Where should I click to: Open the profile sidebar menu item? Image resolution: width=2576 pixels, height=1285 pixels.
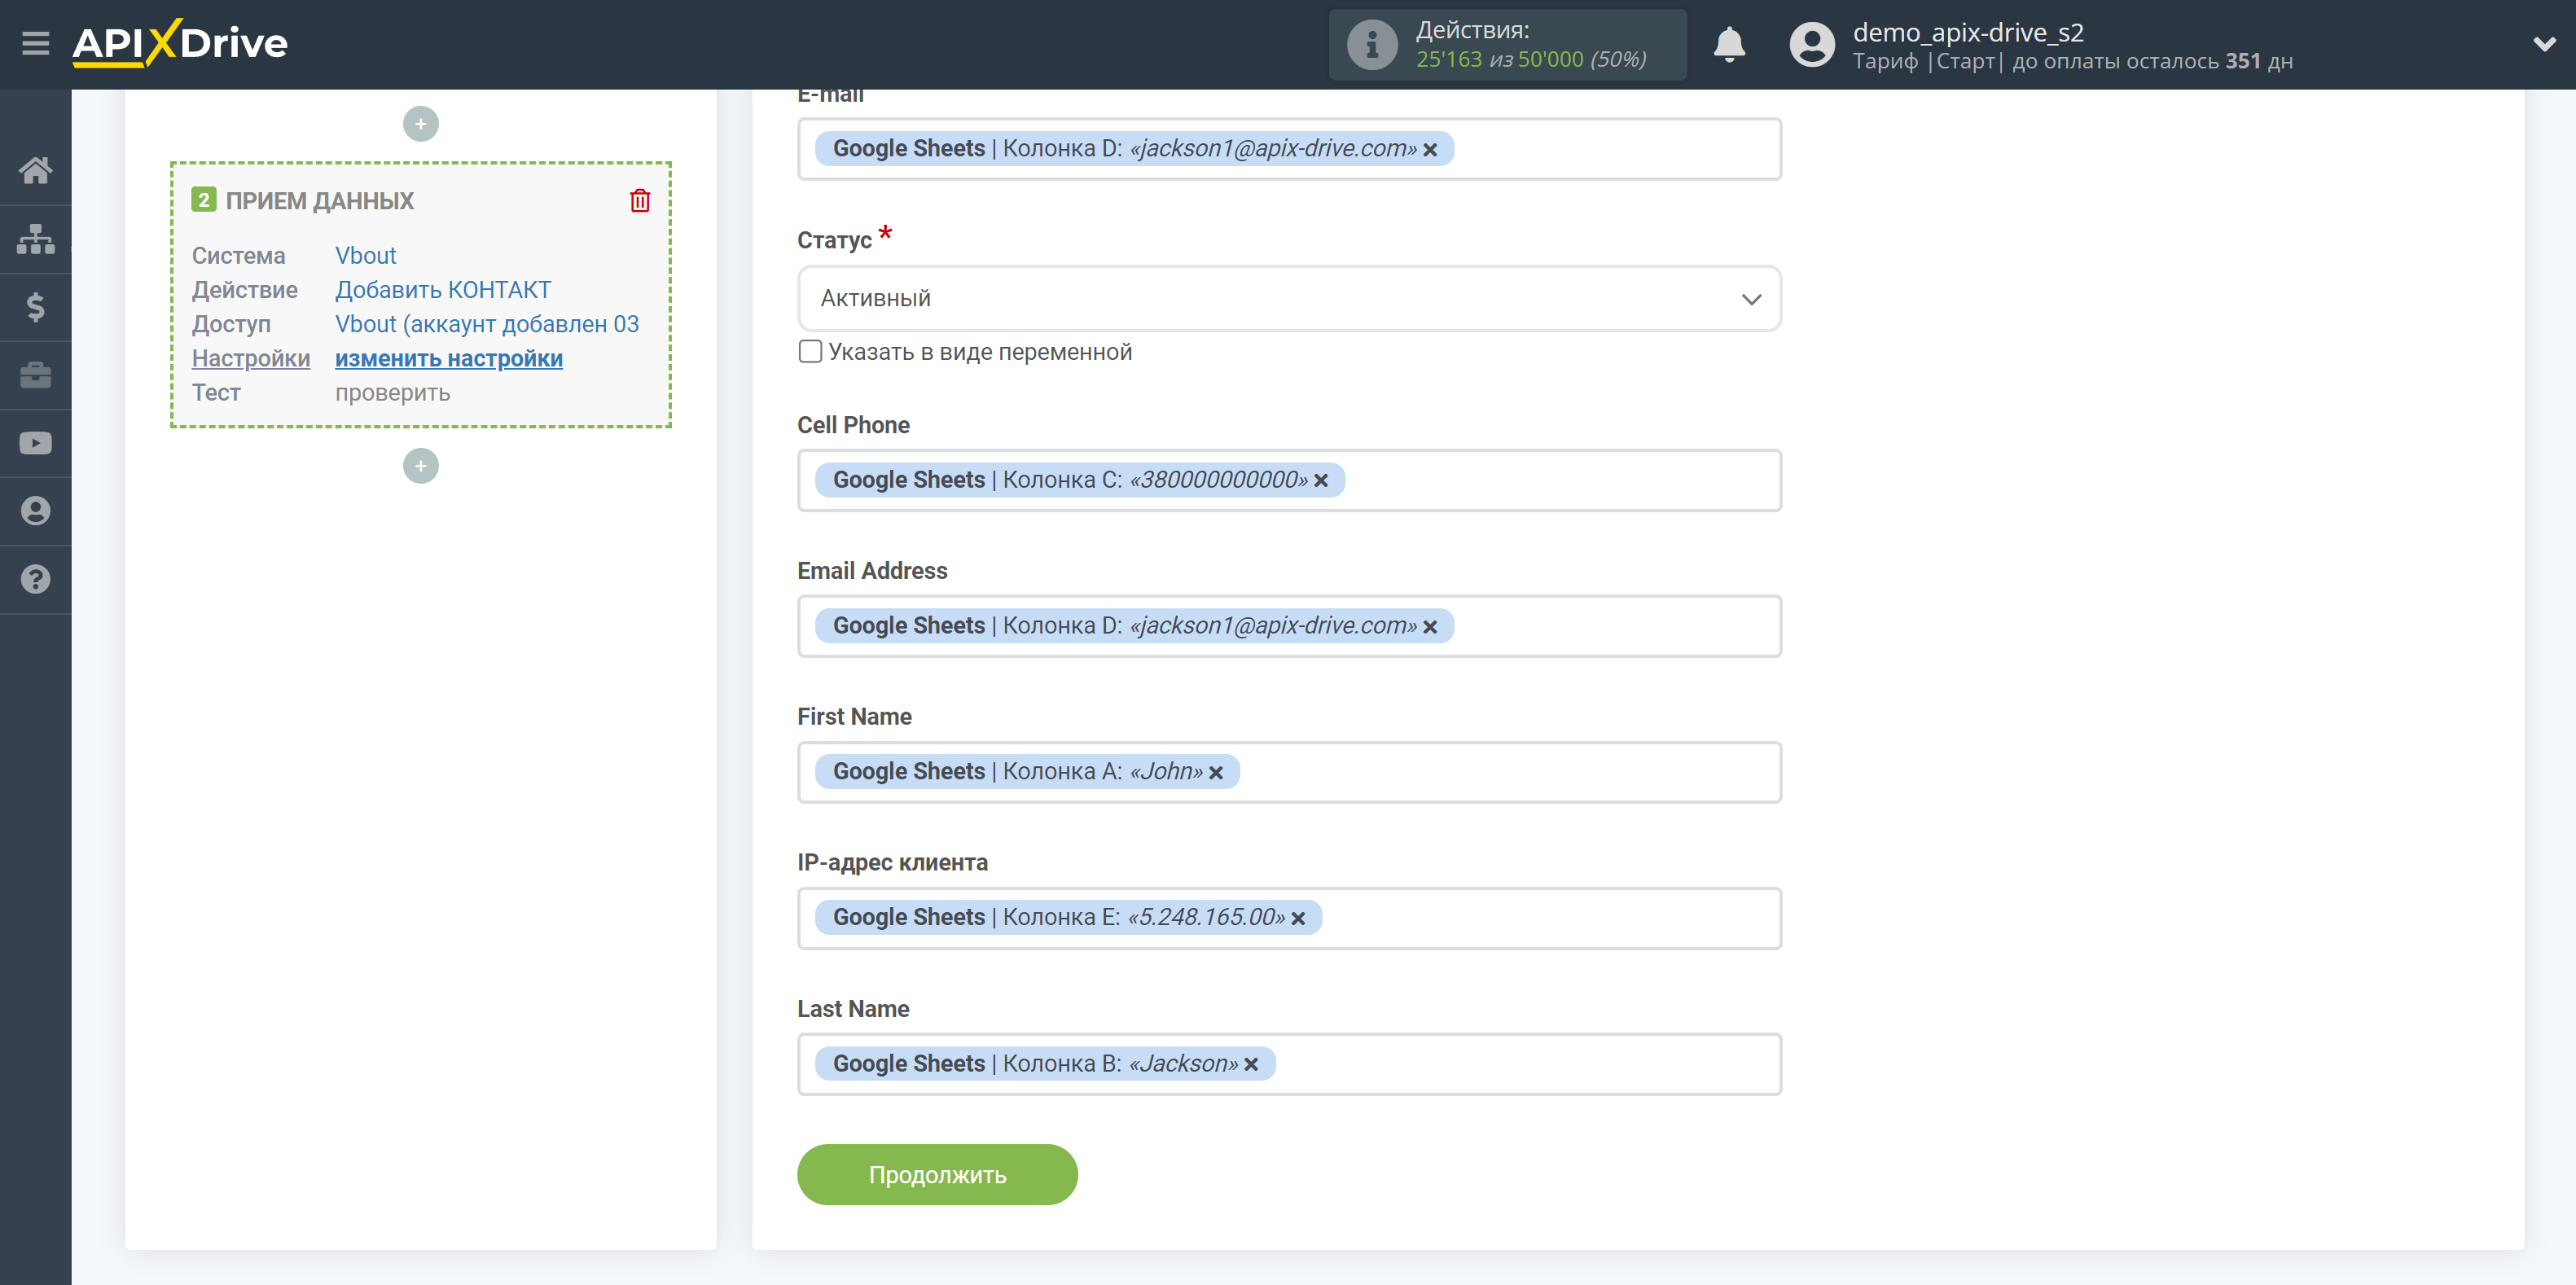[x=35, y=511]
